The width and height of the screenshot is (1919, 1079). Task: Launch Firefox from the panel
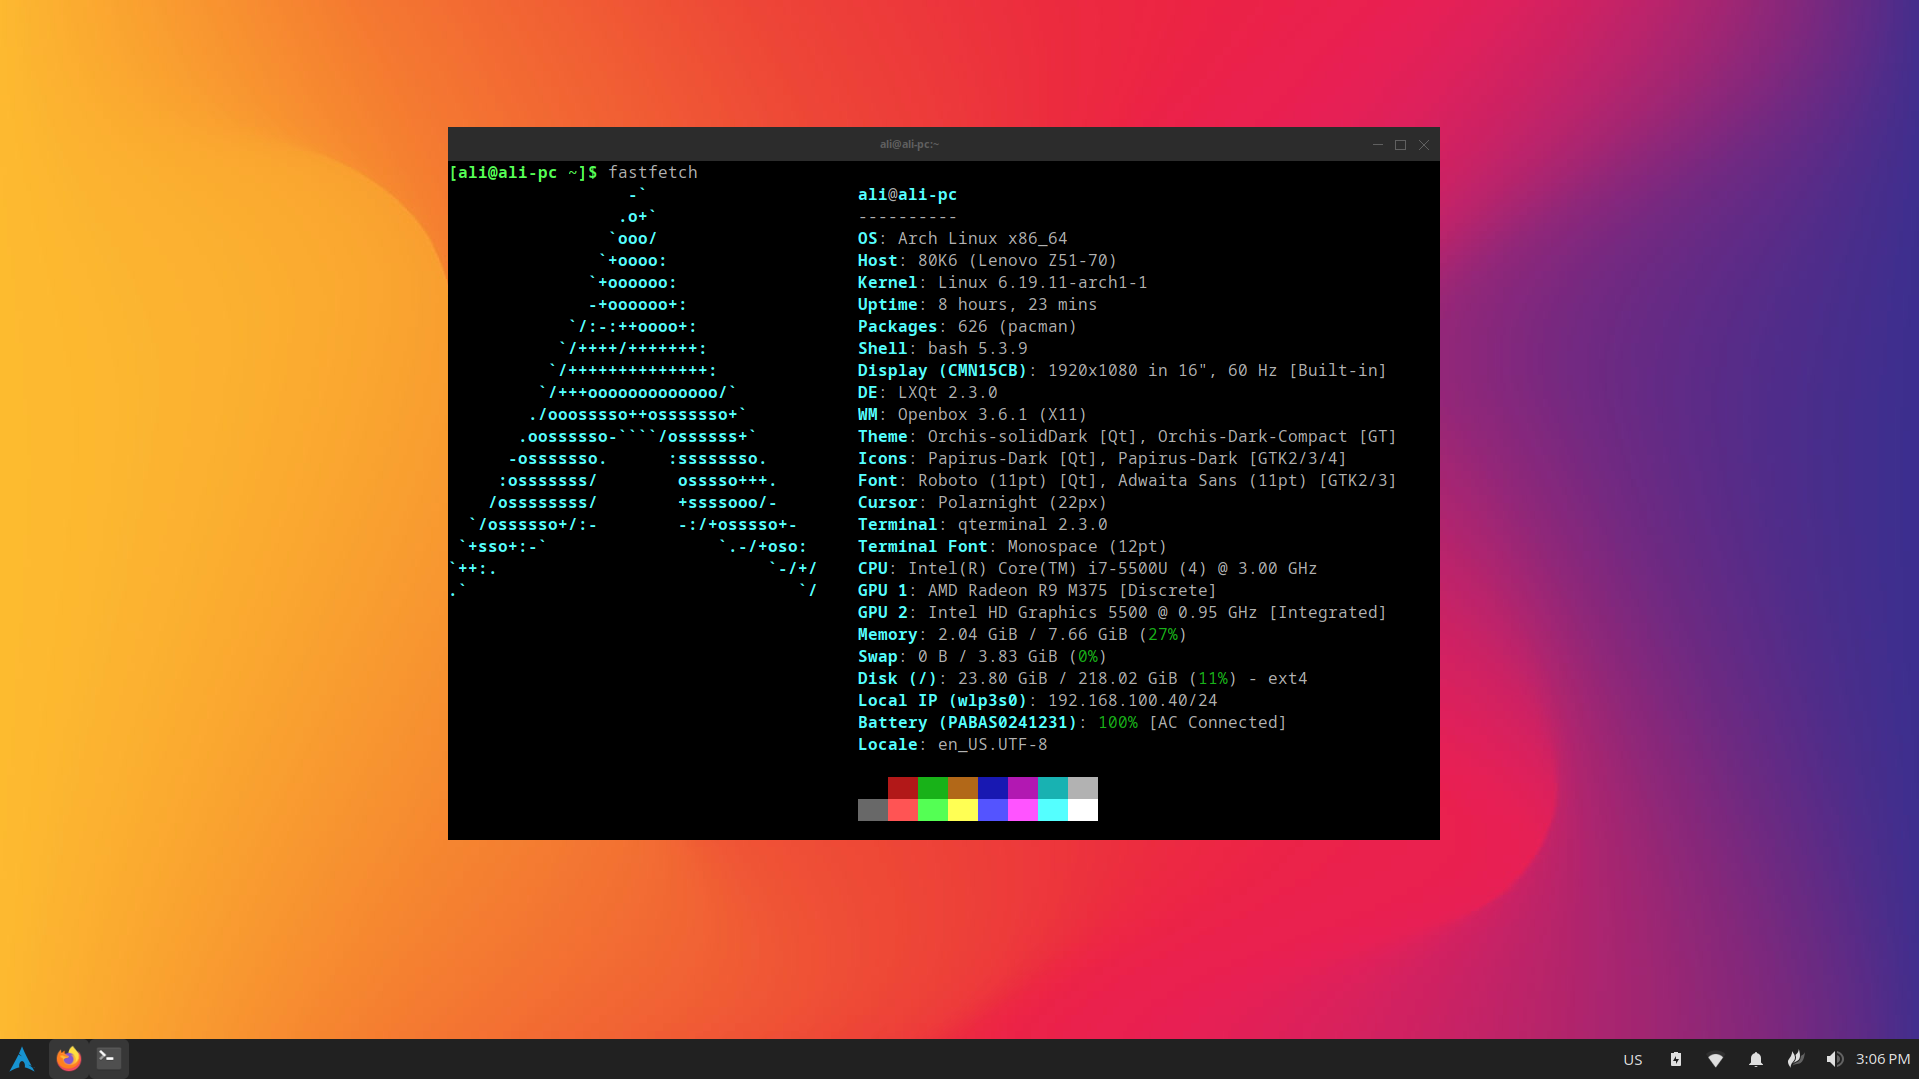(68, 1059)
